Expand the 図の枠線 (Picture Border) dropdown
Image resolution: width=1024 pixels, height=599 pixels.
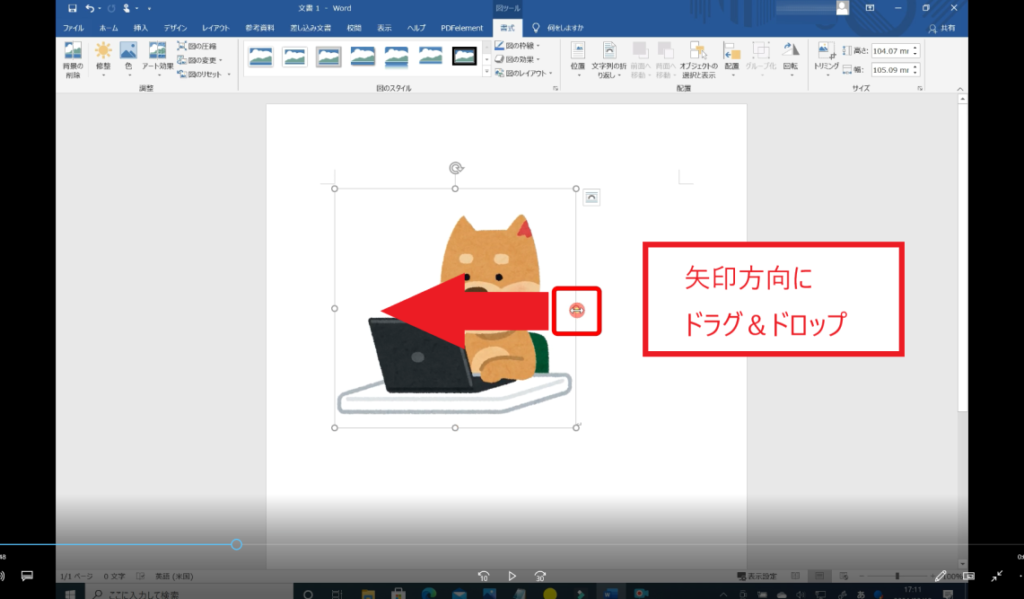518,45
